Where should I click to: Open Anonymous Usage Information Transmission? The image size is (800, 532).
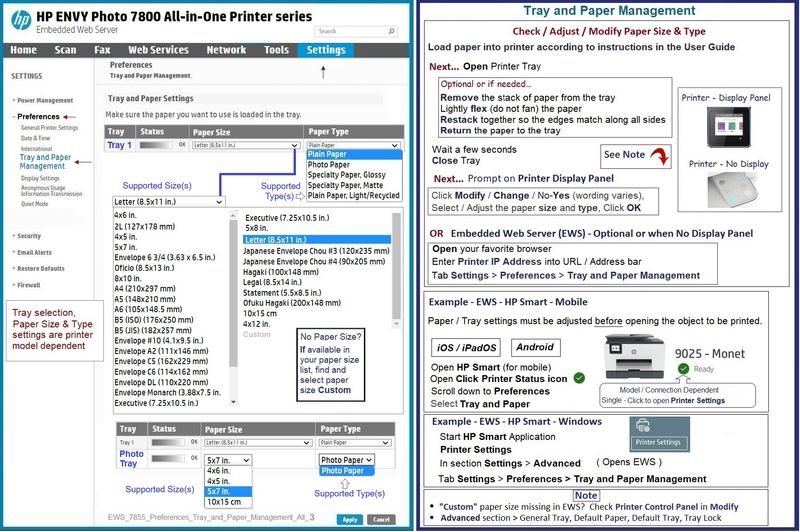click(x=51, y=191)
